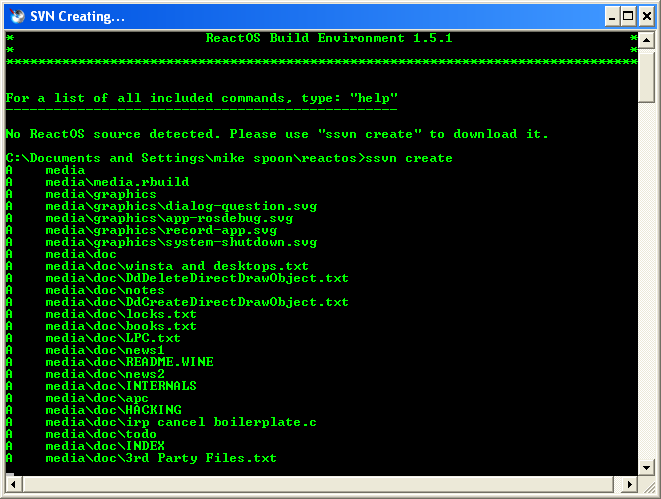Click the record-app.svg file line
The width and height of the screenshot is (661, 499).
click(141, 230)
